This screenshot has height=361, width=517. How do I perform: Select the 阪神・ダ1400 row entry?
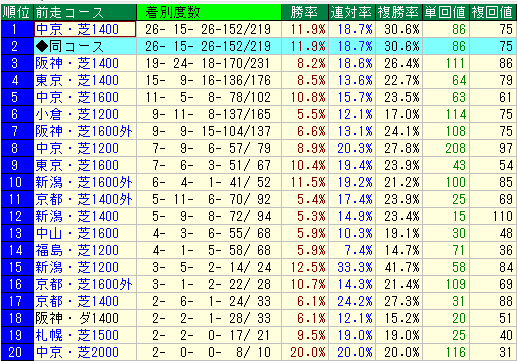pos(77,318)
